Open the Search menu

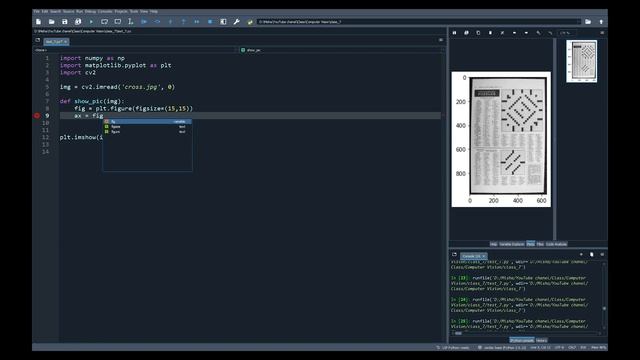click(x=55, y=11)
